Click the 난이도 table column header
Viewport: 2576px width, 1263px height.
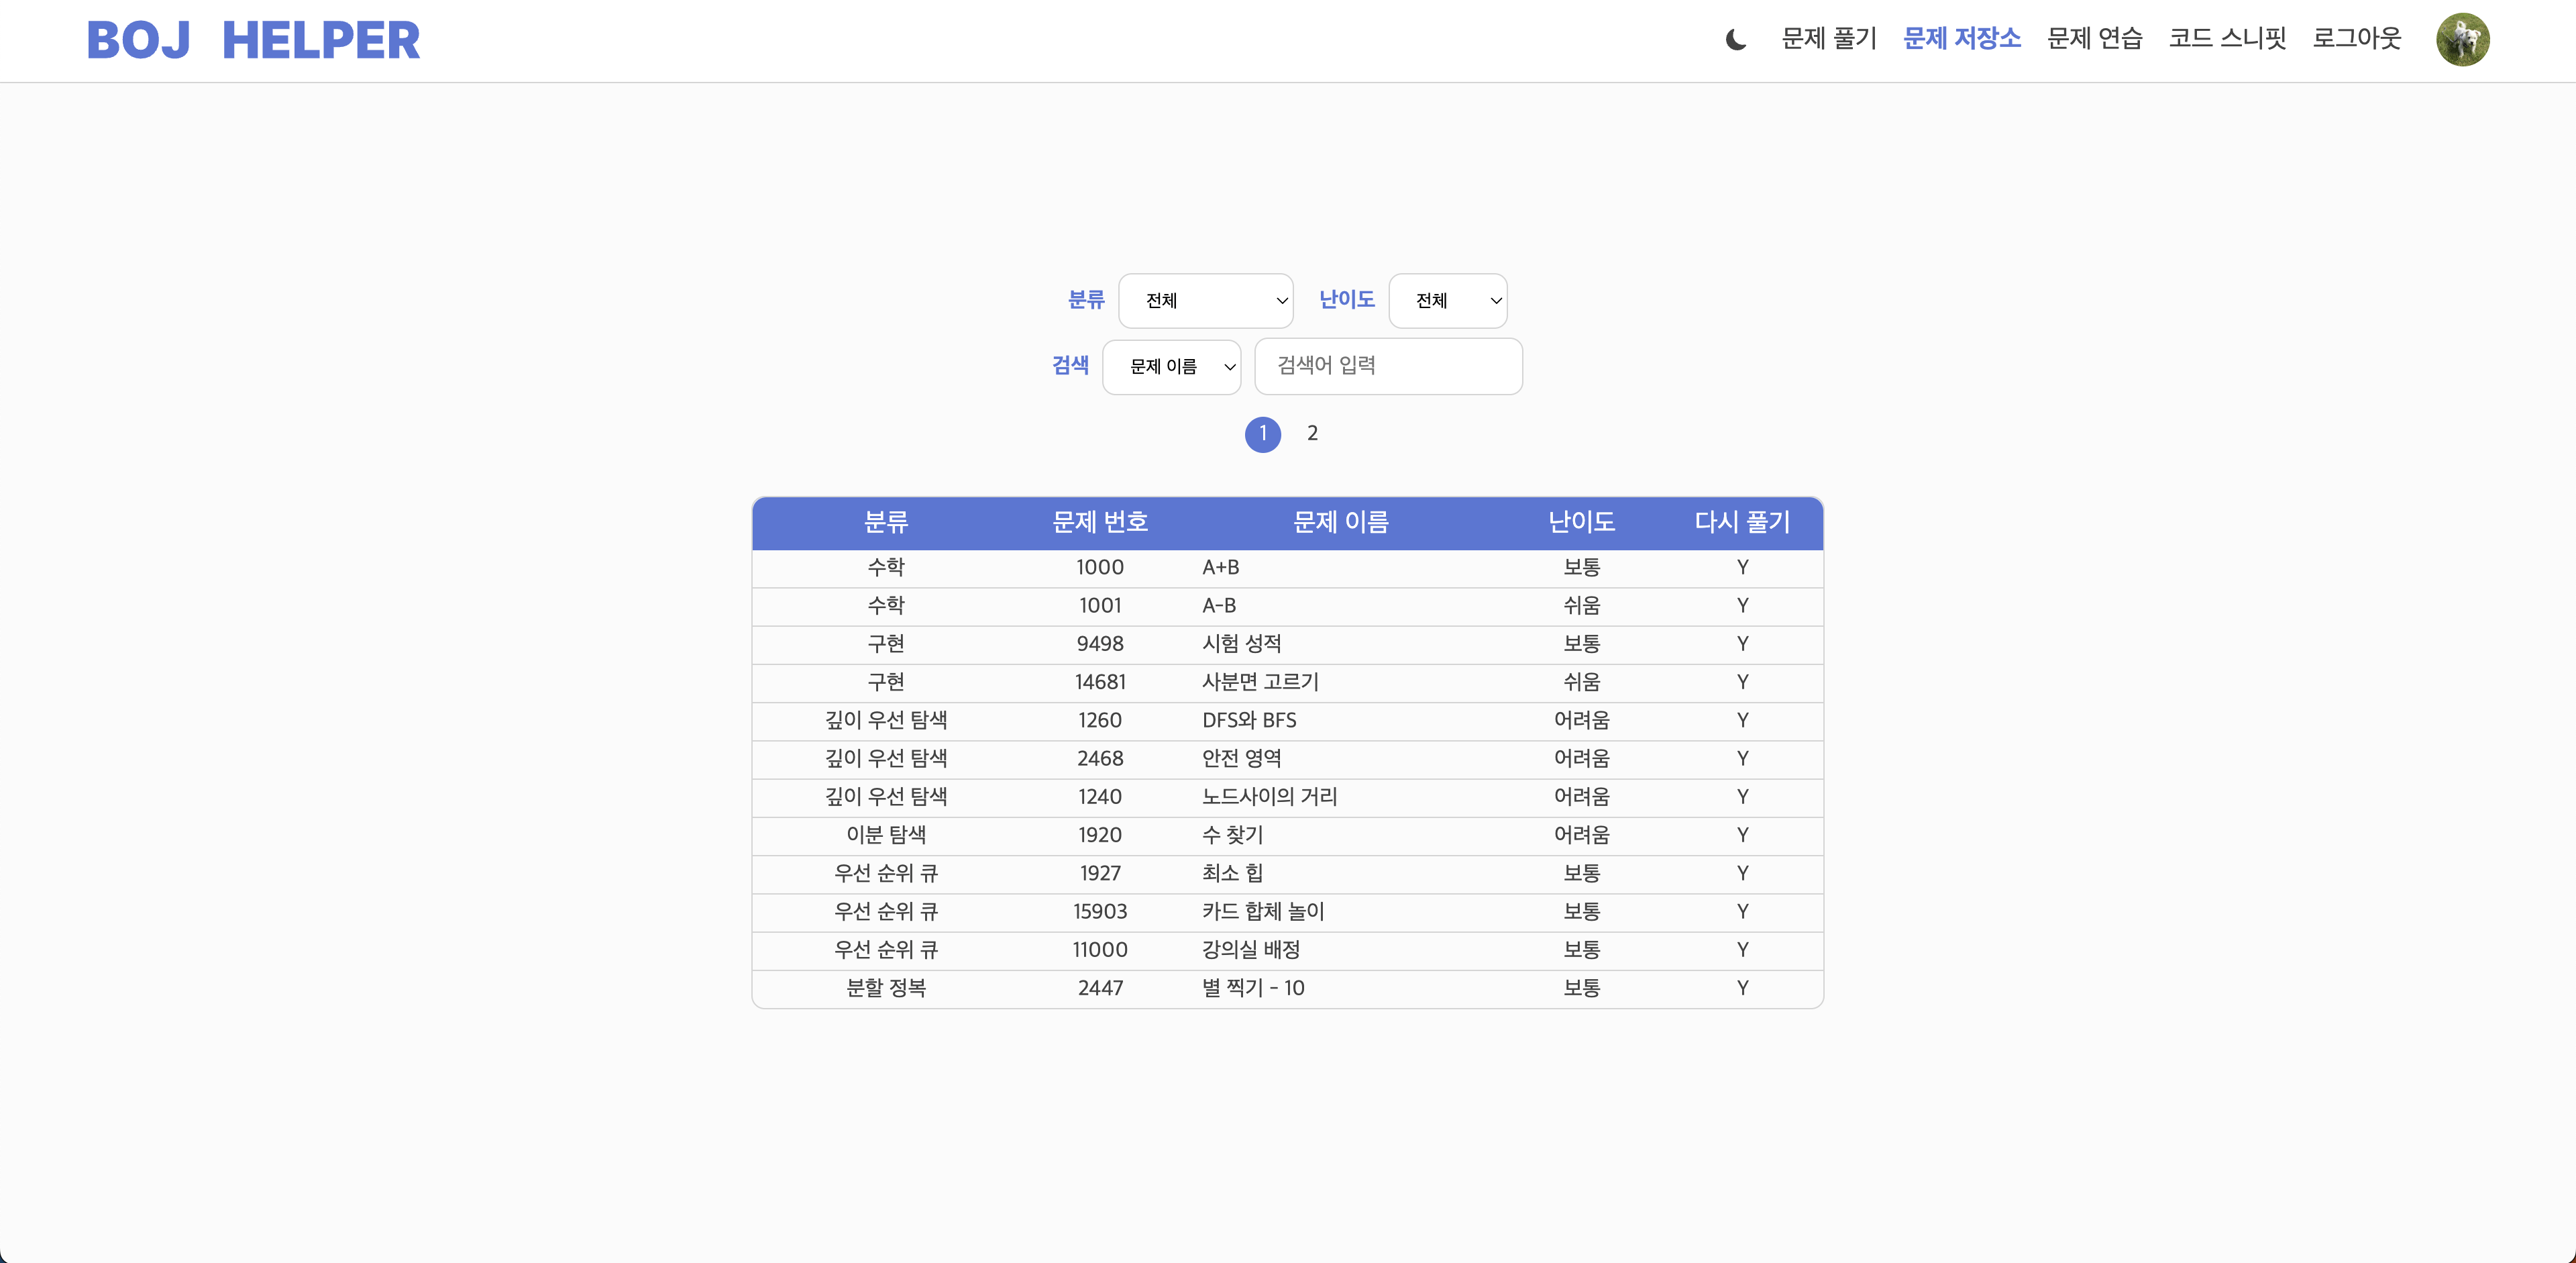click(1581, 522)
